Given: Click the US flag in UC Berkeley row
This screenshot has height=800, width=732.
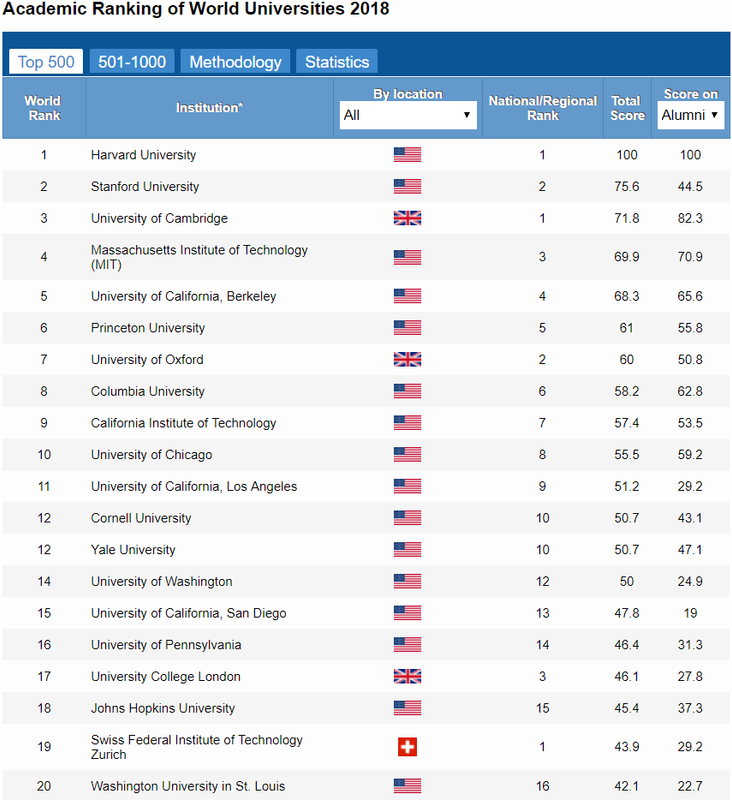Looking at the screenshot, I should [408, 296].
